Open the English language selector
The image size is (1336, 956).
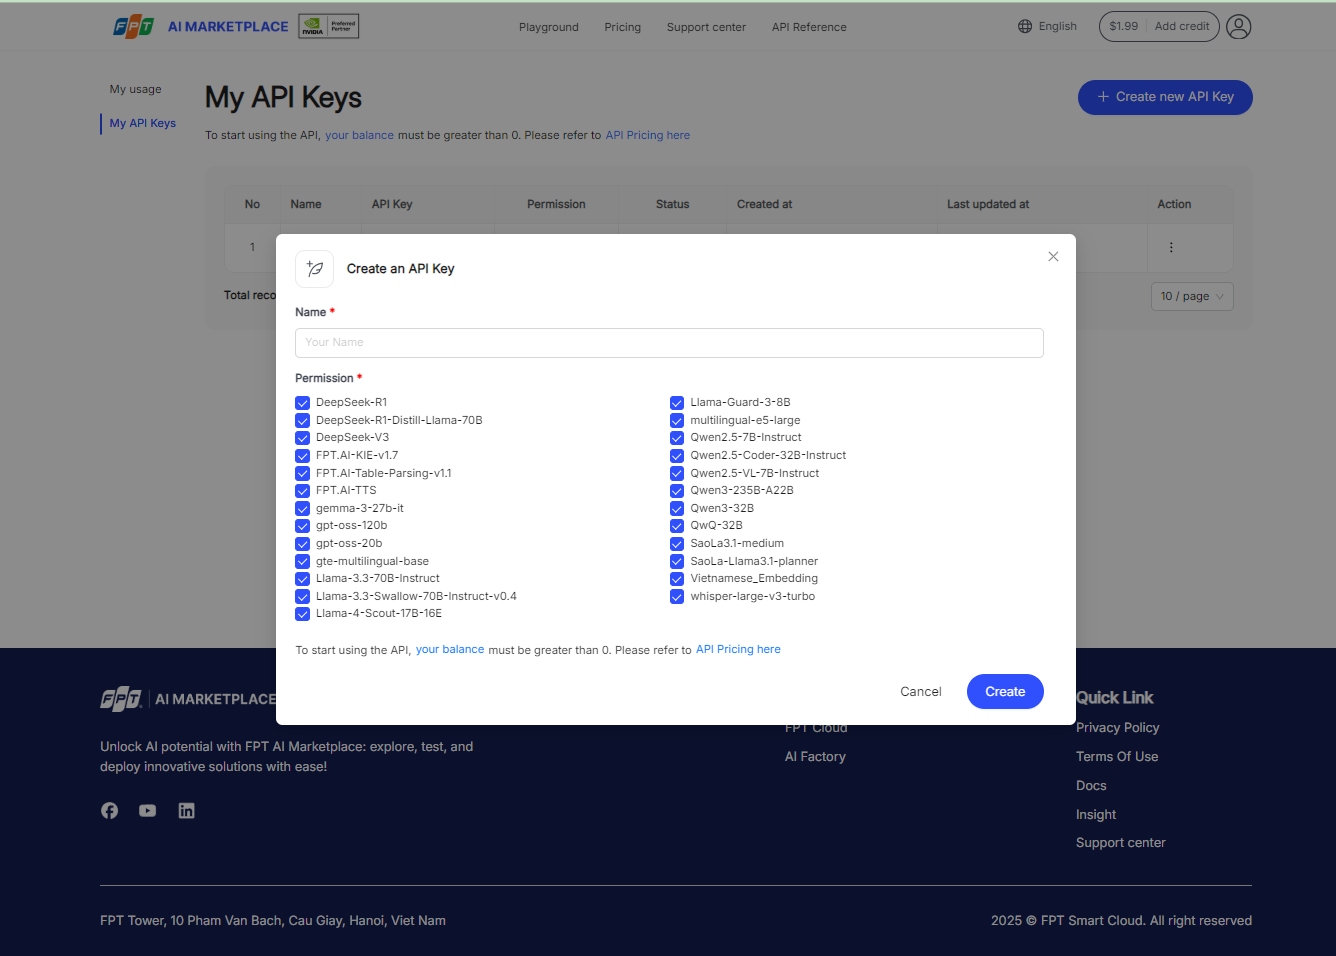1047,27
